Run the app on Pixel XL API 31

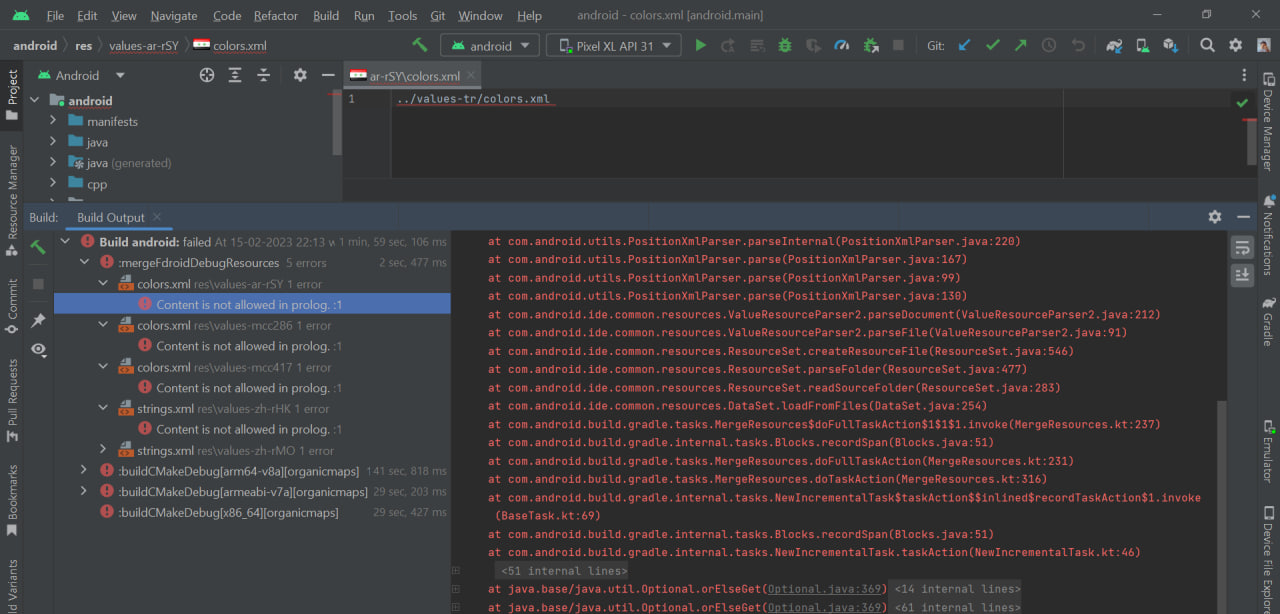pyautogui.click(x=699, y=45)
